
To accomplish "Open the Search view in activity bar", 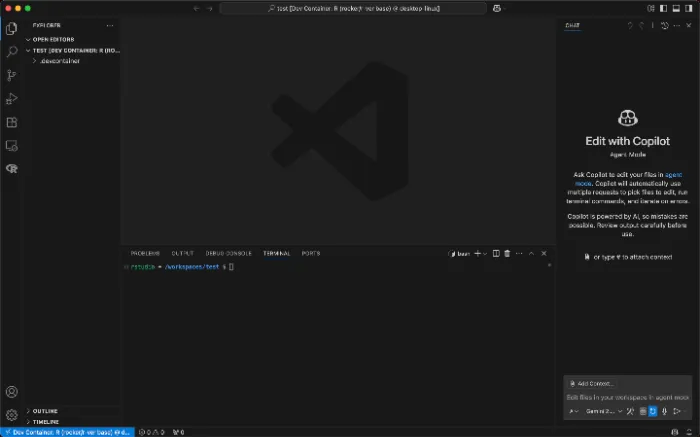I will [12, 51].
